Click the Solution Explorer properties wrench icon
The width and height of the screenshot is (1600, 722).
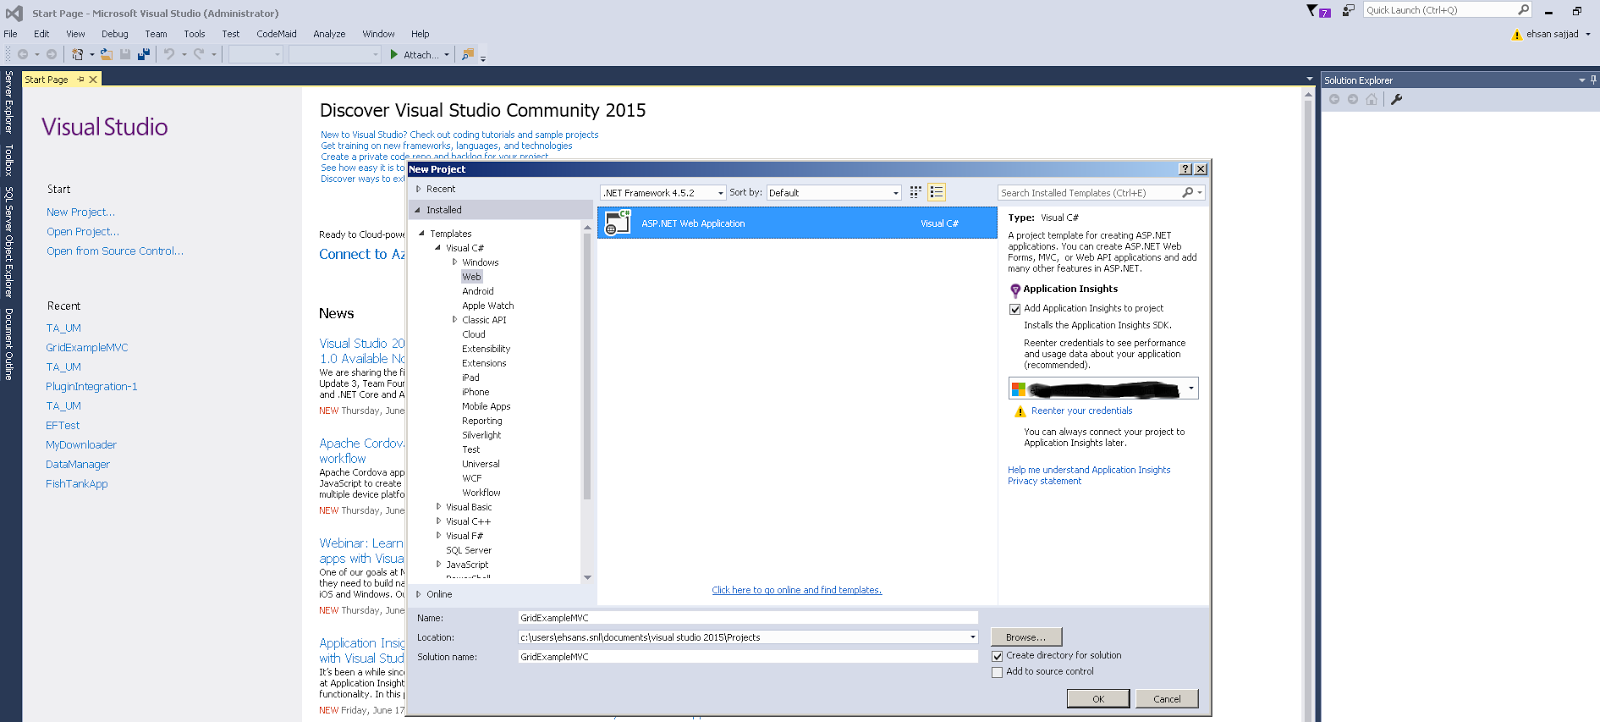pos(1396,99)
